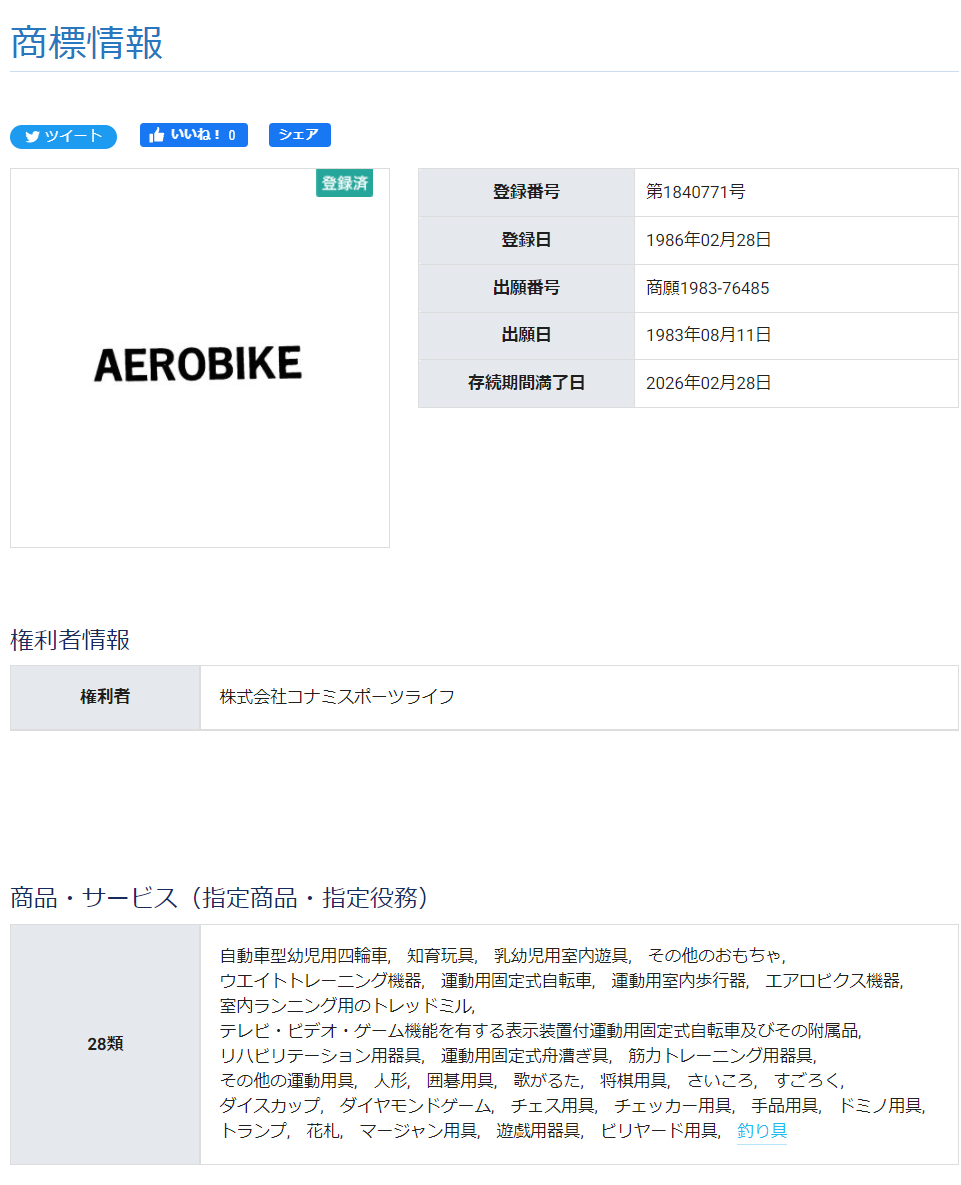Click the 商標情報 page heading
The width and height of the screenshot is (961, 1185).
87,42
